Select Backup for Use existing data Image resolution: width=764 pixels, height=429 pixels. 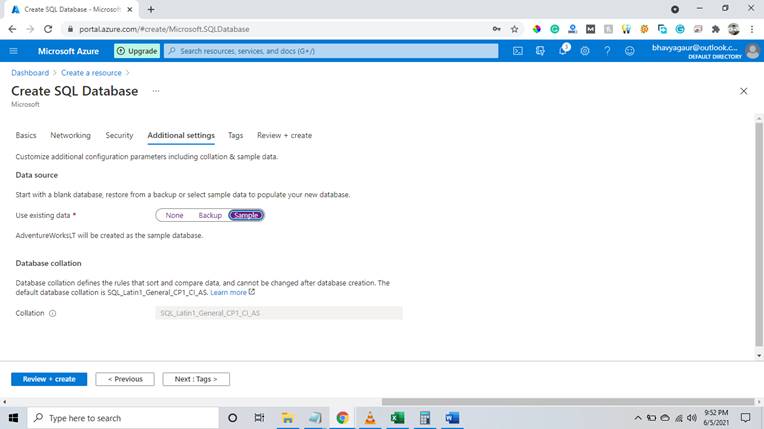[210, 215]
